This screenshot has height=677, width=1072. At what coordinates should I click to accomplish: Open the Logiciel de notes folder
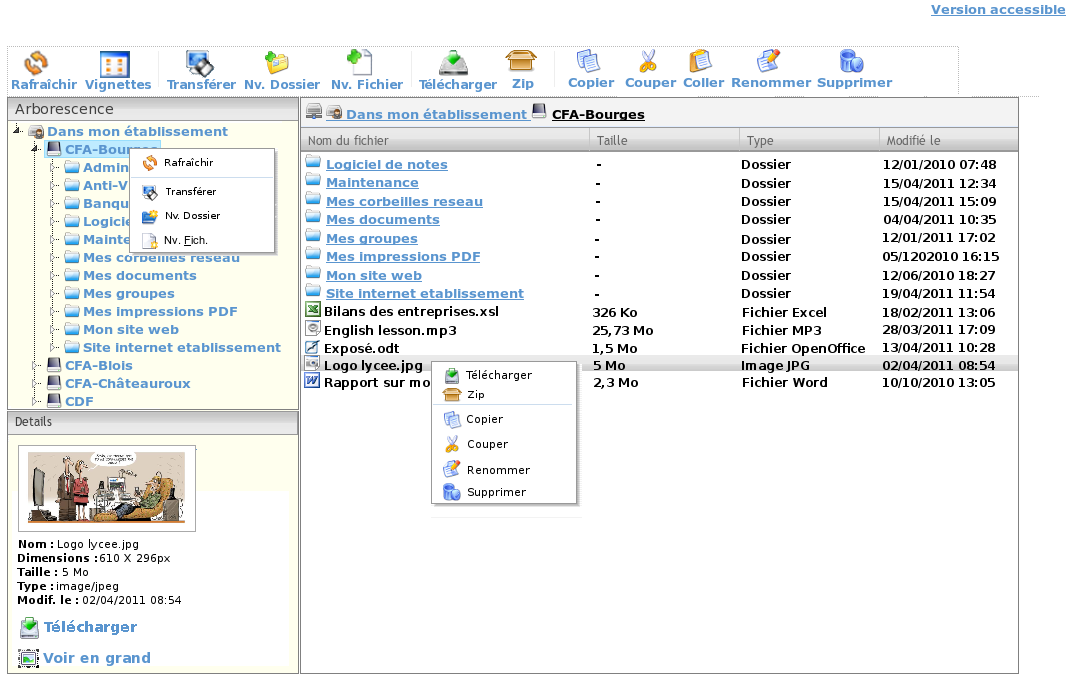(386, 165)
